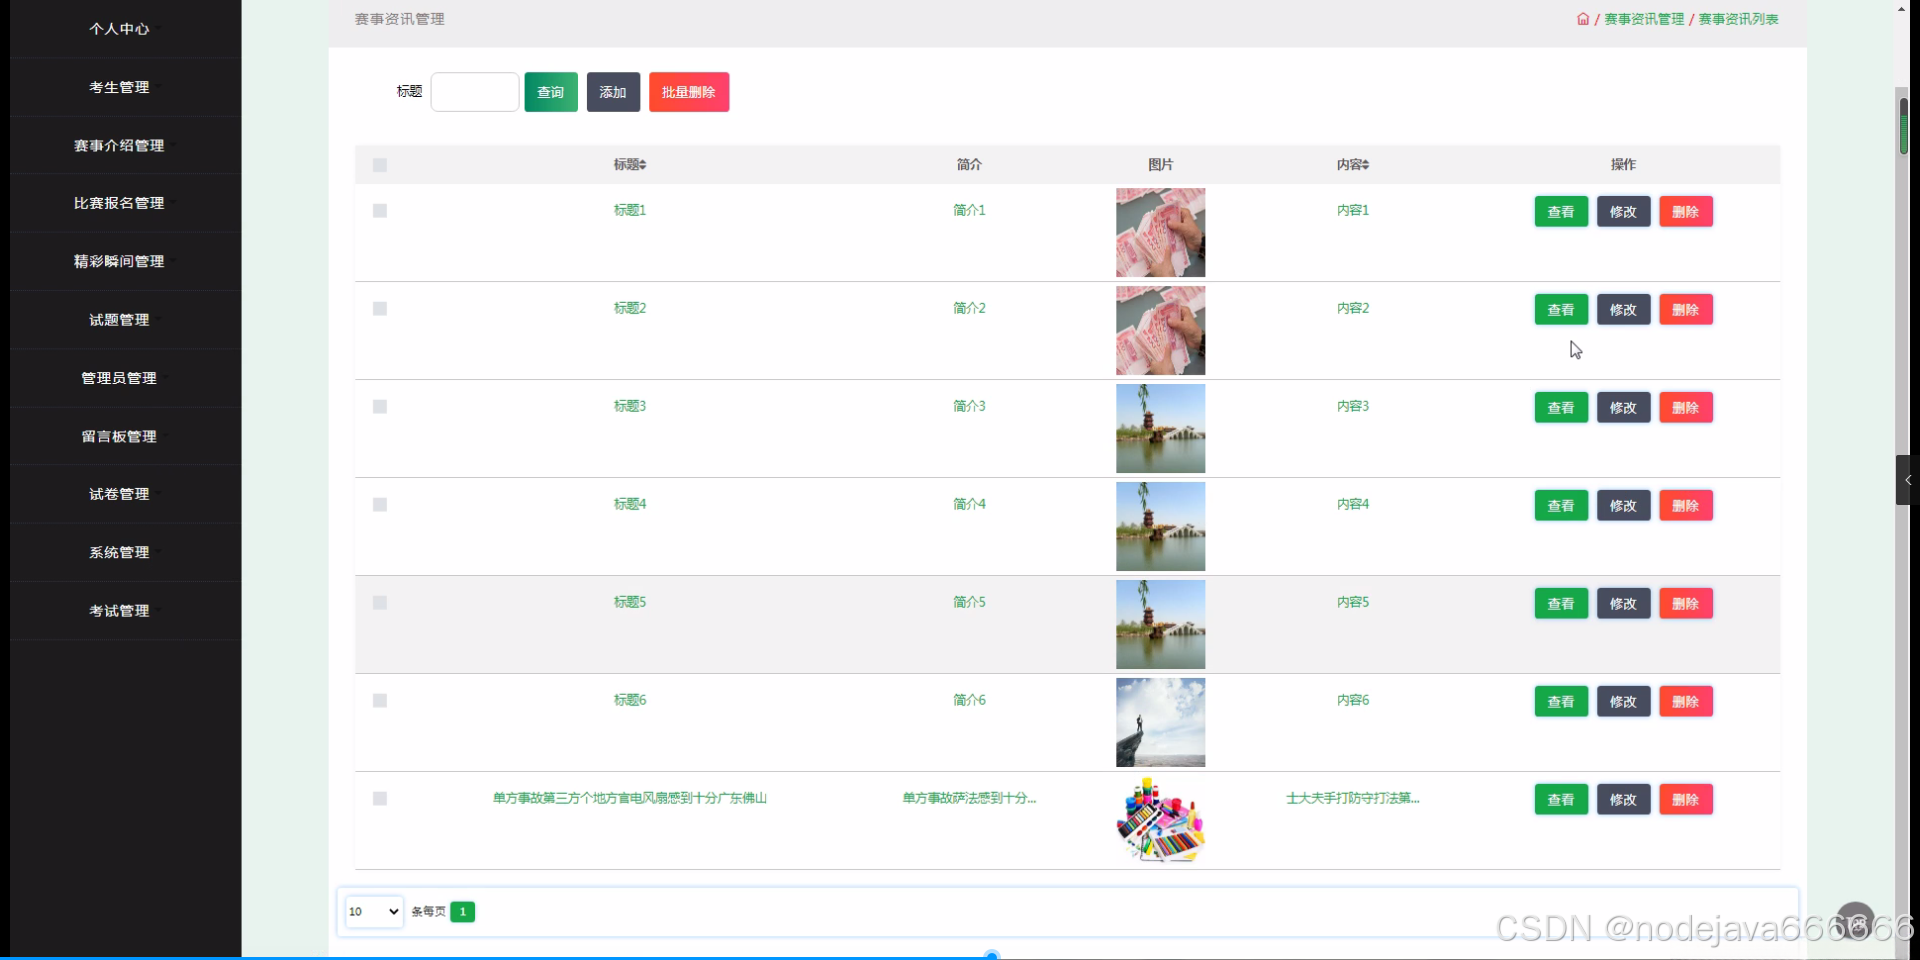Open the items-per-page dropdown showing 10
1920x960 pixels.
click(372, 911)
